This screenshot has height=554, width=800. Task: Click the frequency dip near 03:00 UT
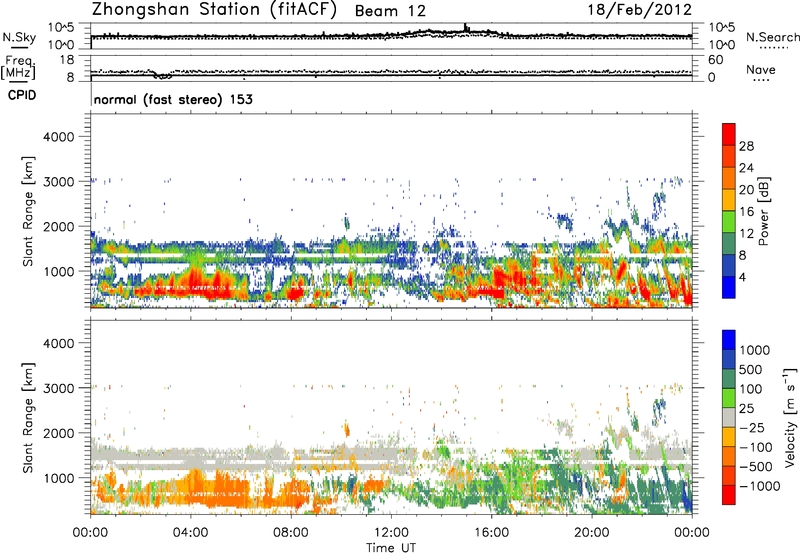tap(163, 75)
